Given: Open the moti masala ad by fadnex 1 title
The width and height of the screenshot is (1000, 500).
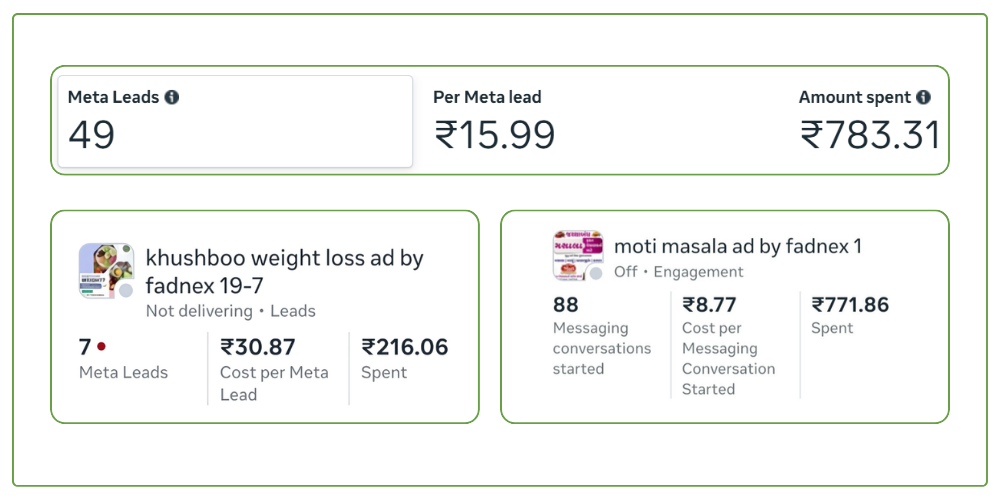Looking at the screenshot, I should click(738, 246).
